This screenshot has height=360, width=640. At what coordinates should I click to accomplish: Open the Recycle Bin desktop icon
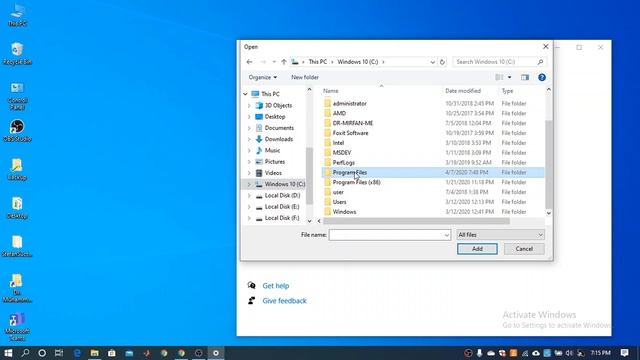[x=17, y=53]
